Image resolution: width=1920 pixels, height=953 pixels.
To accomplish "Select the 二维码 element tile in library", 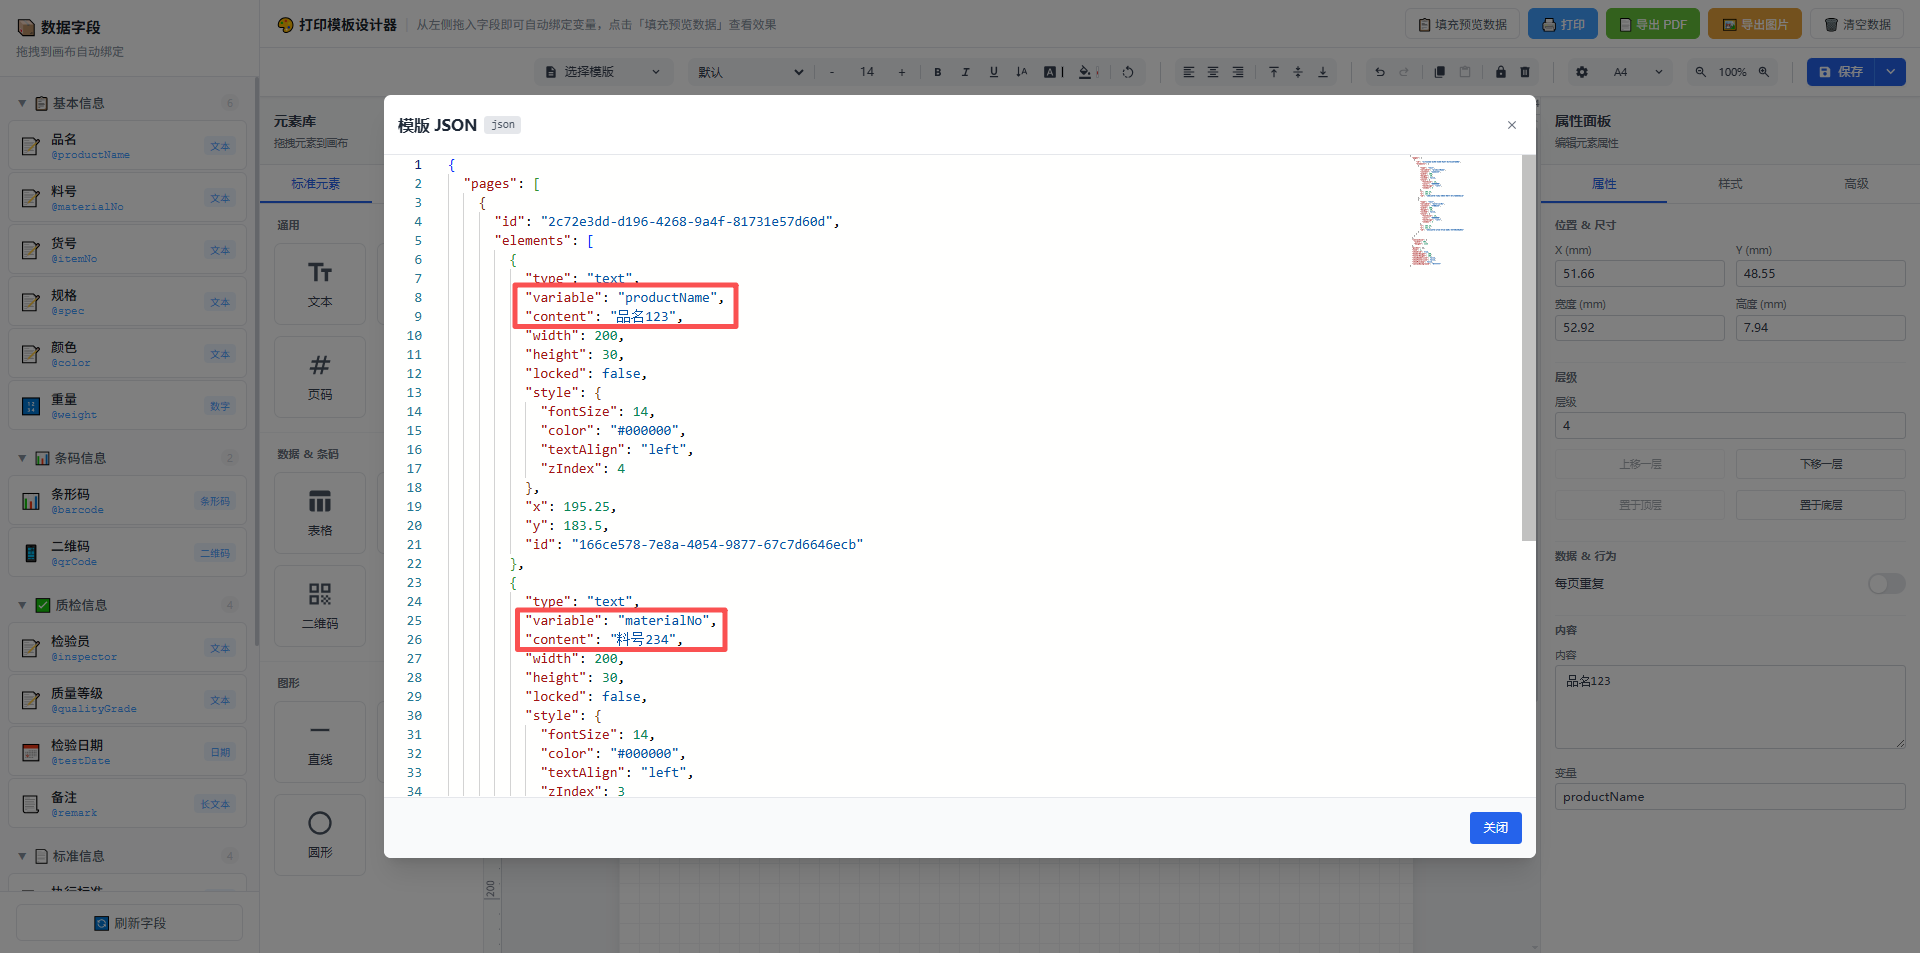I will click(x=320, y=606).
